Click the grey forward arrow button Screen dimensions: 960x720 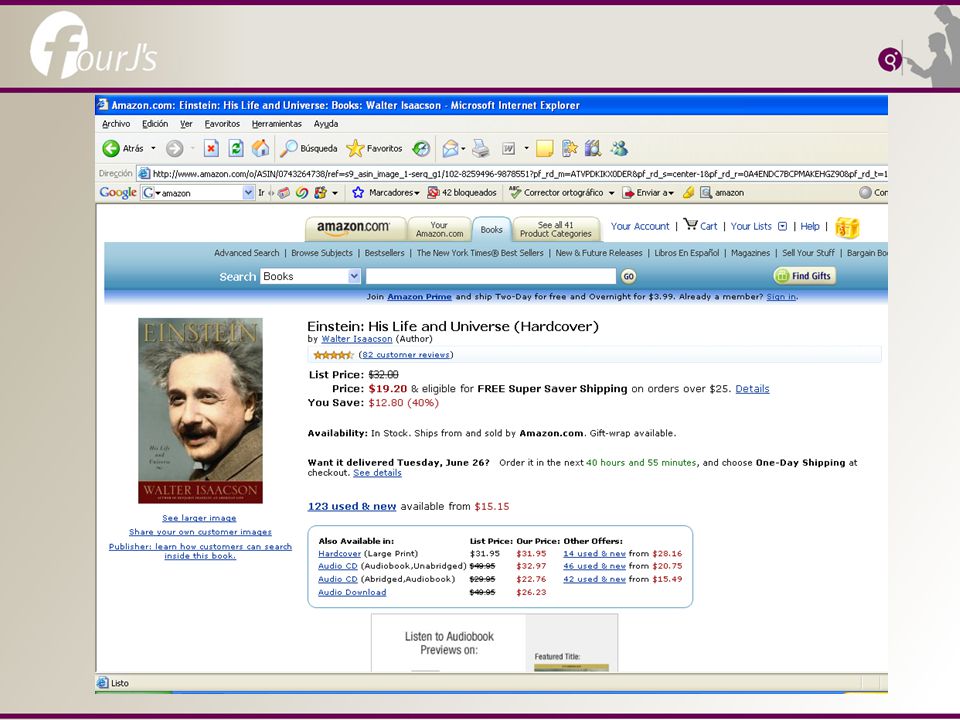[174, 148]
